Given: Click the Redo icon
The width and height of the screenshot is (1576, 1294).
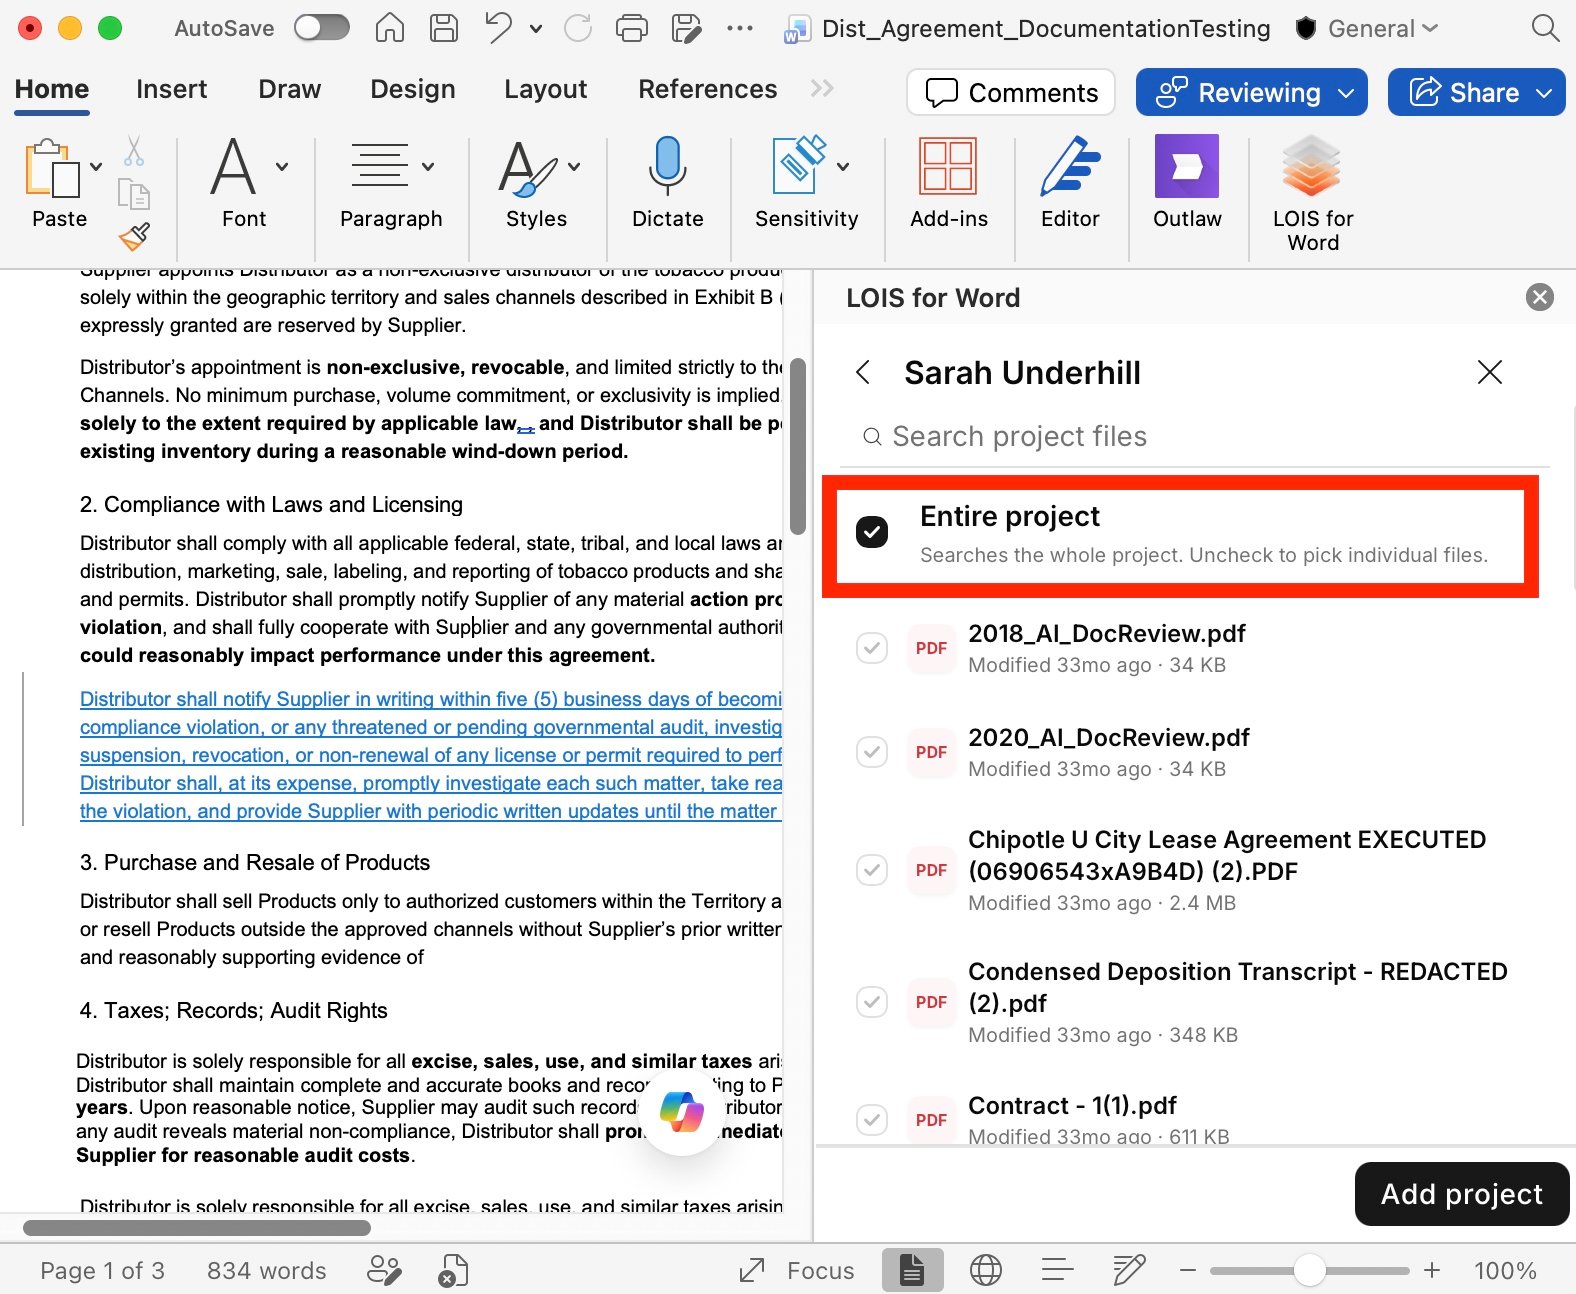Looking at the screenshot, I should tap(578, 28).
